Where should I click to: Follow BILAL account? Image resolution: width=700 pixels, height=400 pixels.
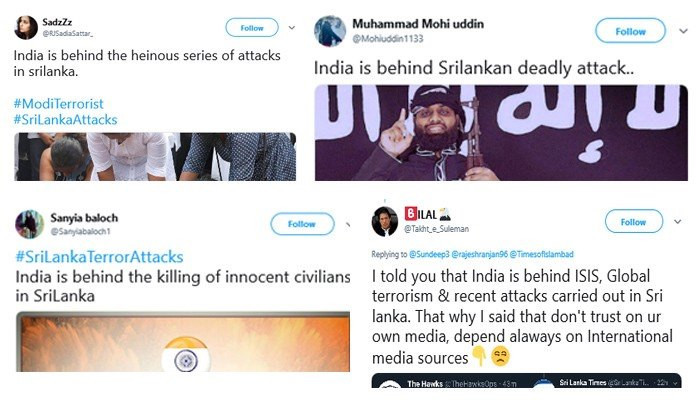(633, 221)
